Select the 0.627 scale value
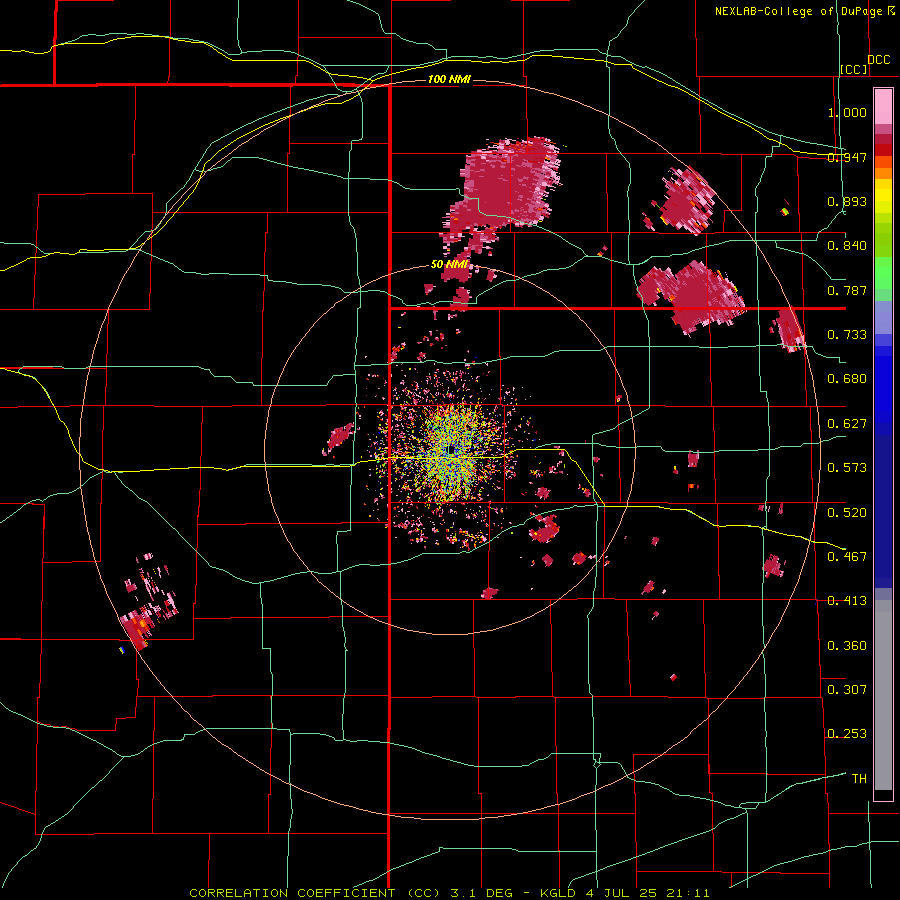900x900 pixels. click(x=847, y=424)
